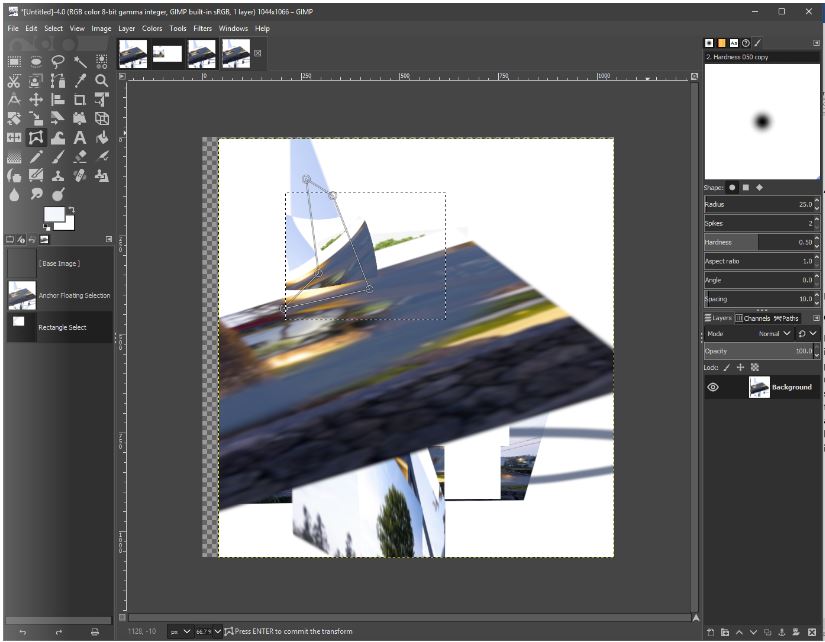
Task: Increase the Spacing value stepper
Action: pos(817,296)
